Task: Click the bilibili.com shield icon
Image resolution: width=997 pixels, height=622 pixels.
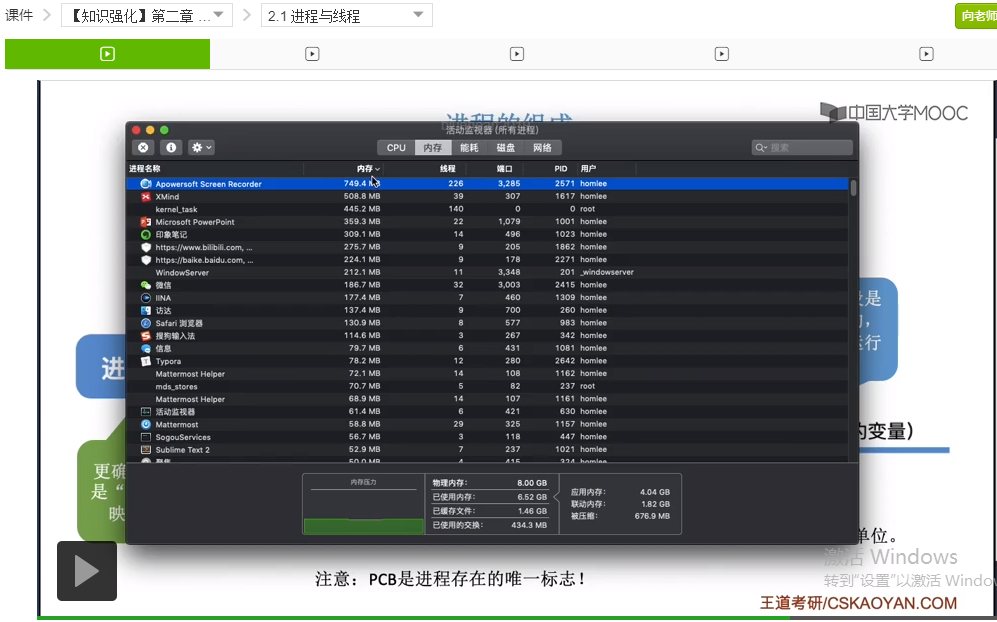Action: [146, 247]
